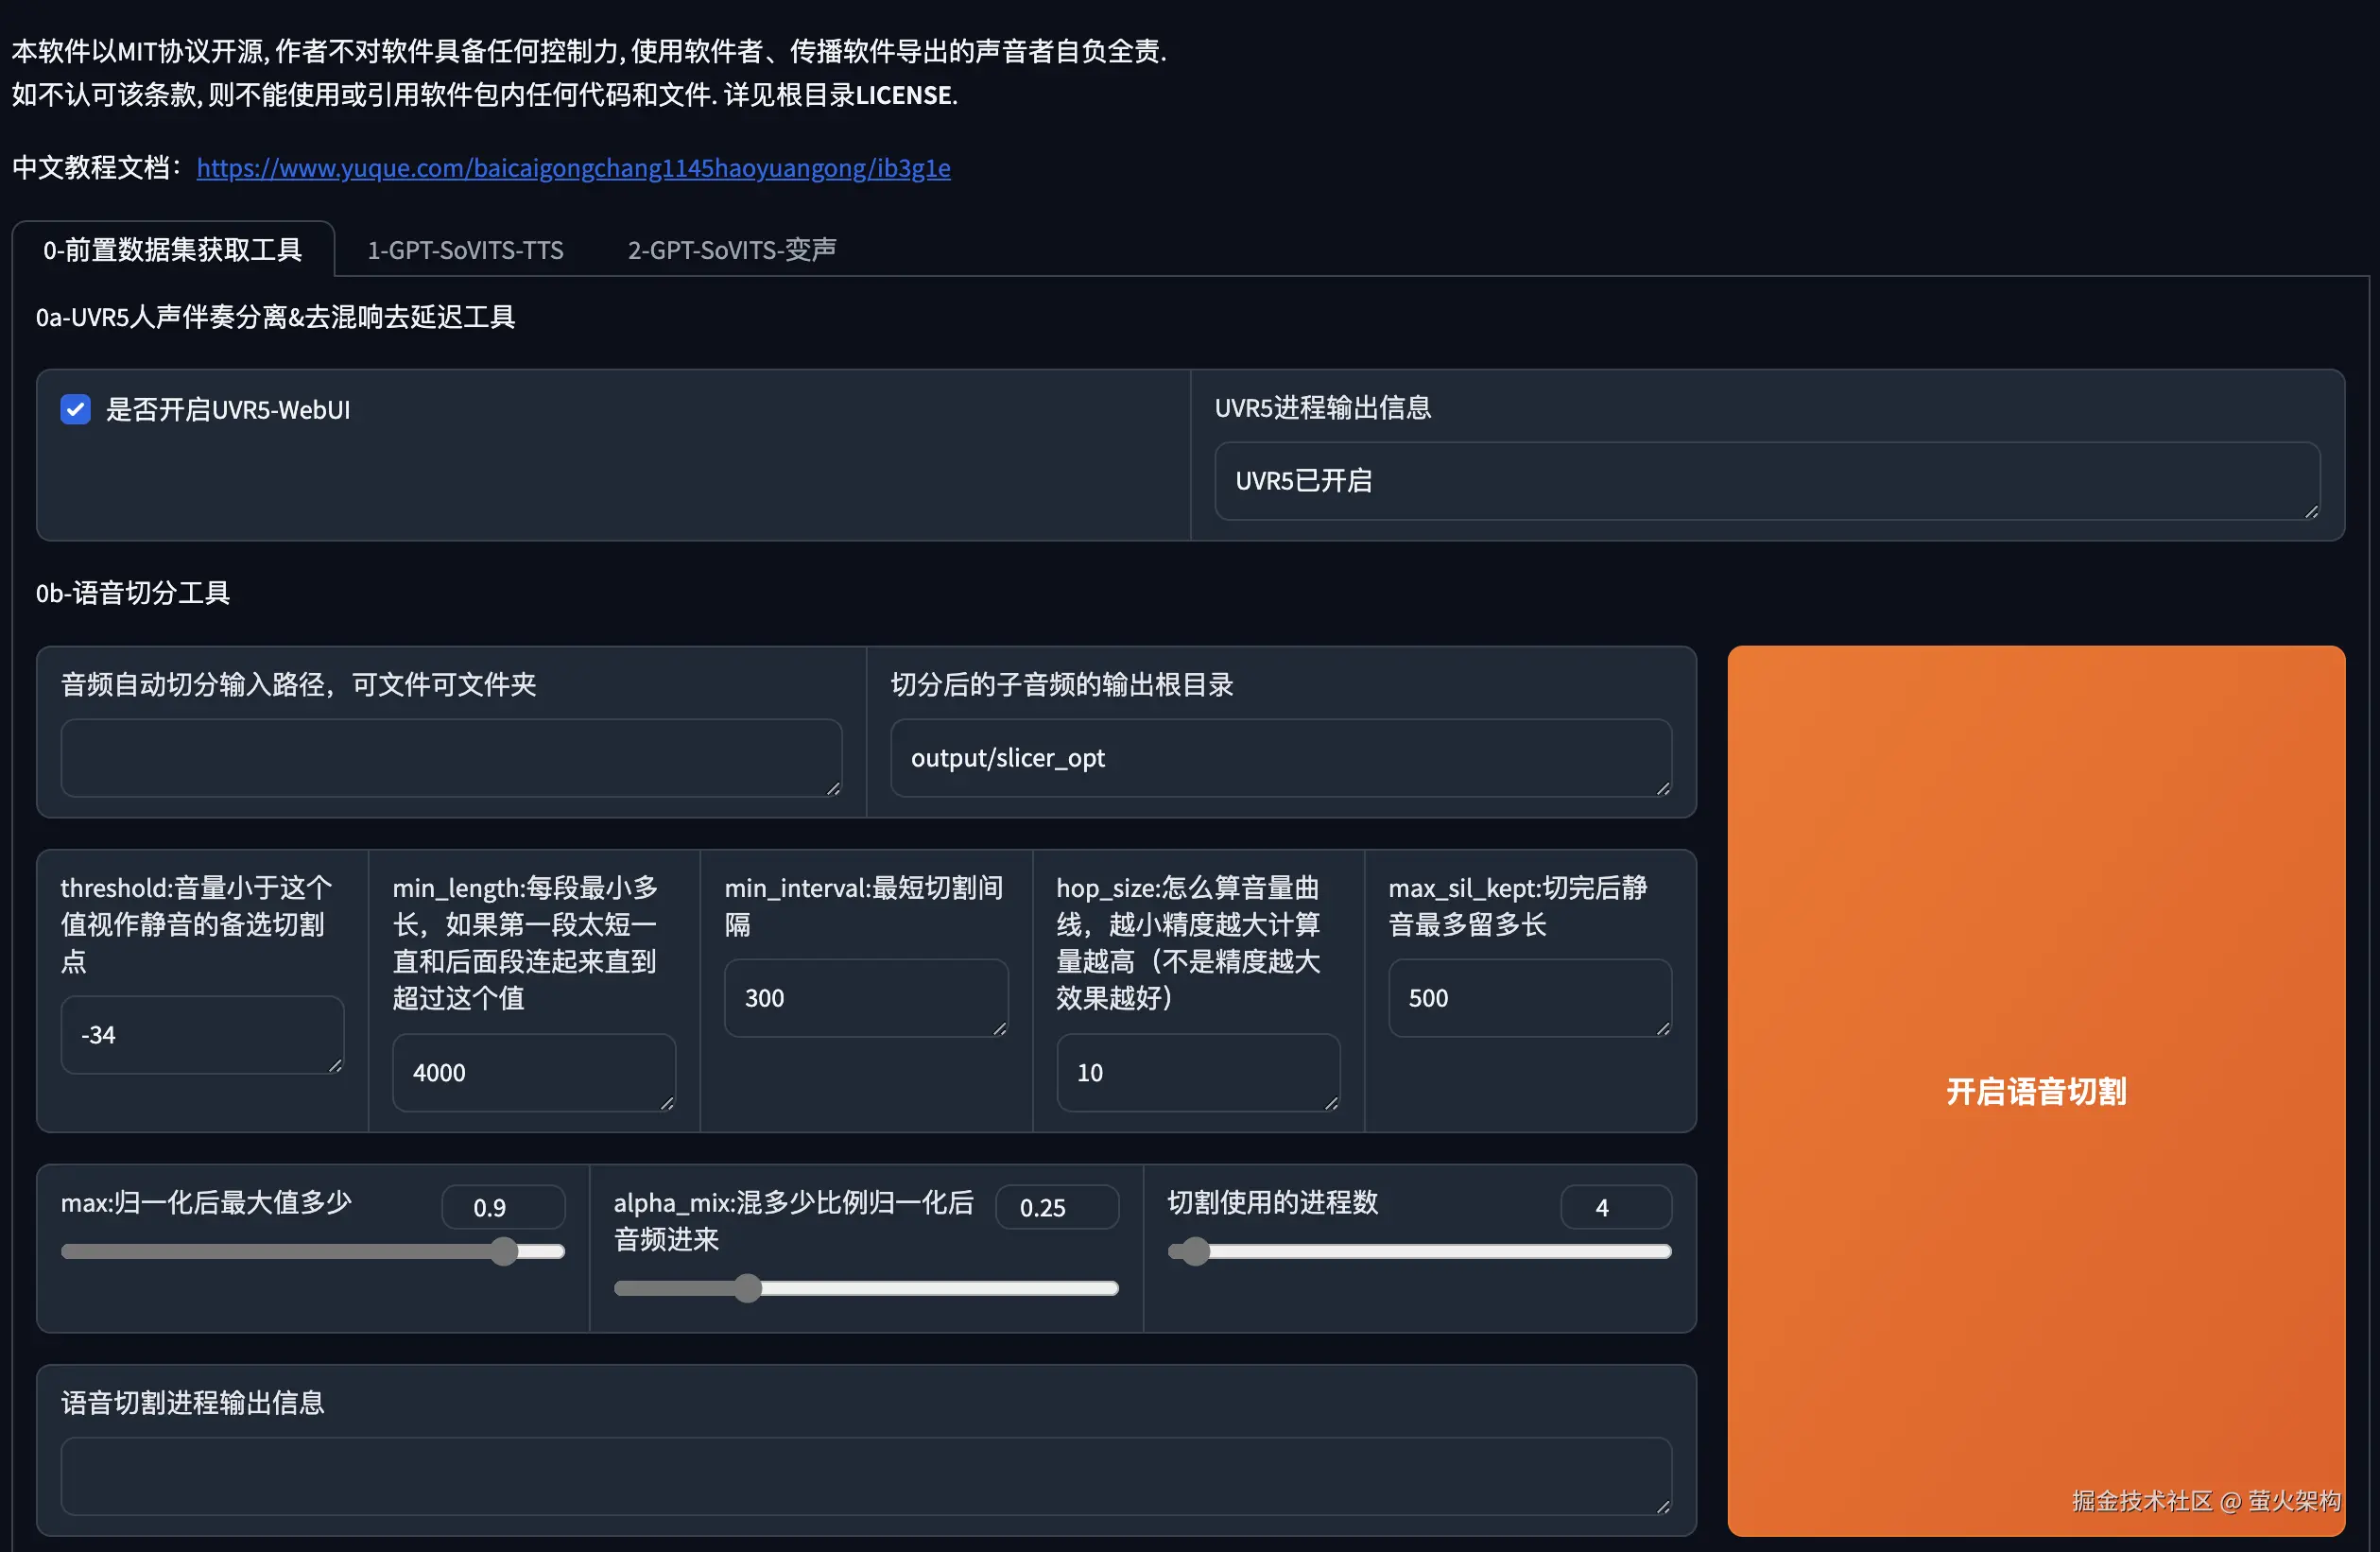Click the threshold field showing -34
The height and width of the screenshot is (1552, 2380).
202,1034
